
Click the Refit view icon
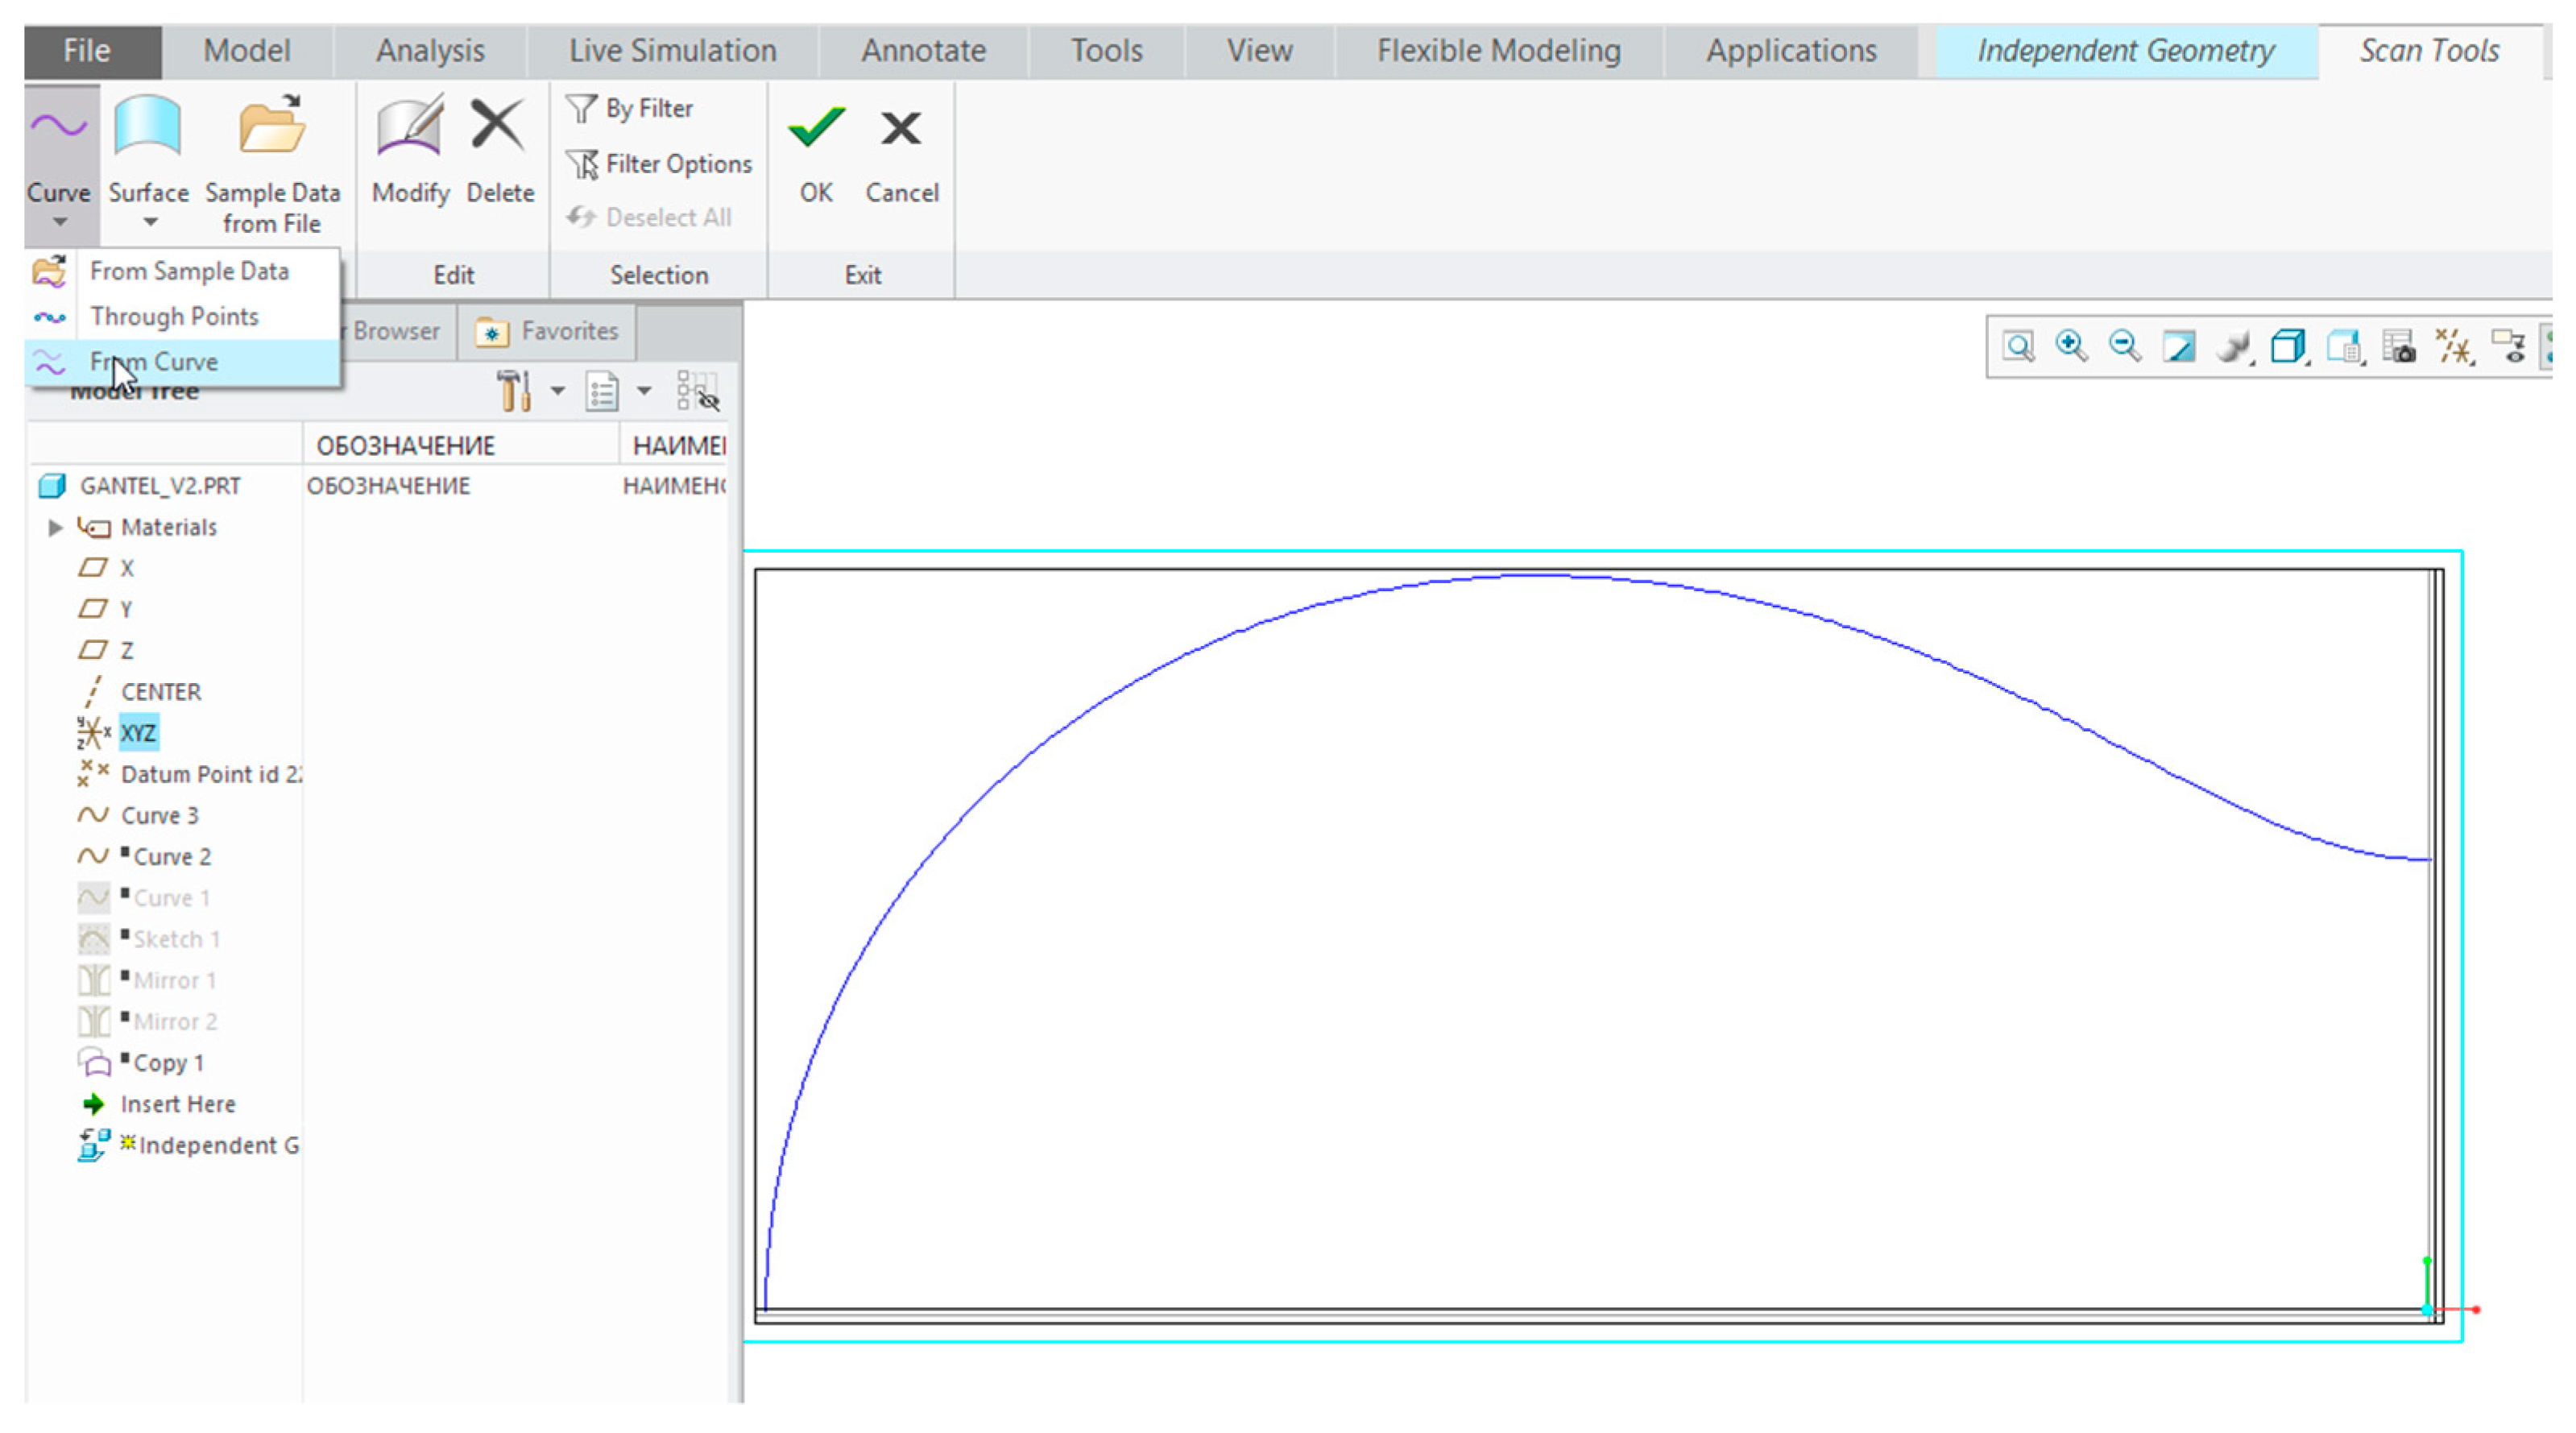point(2018,347)
